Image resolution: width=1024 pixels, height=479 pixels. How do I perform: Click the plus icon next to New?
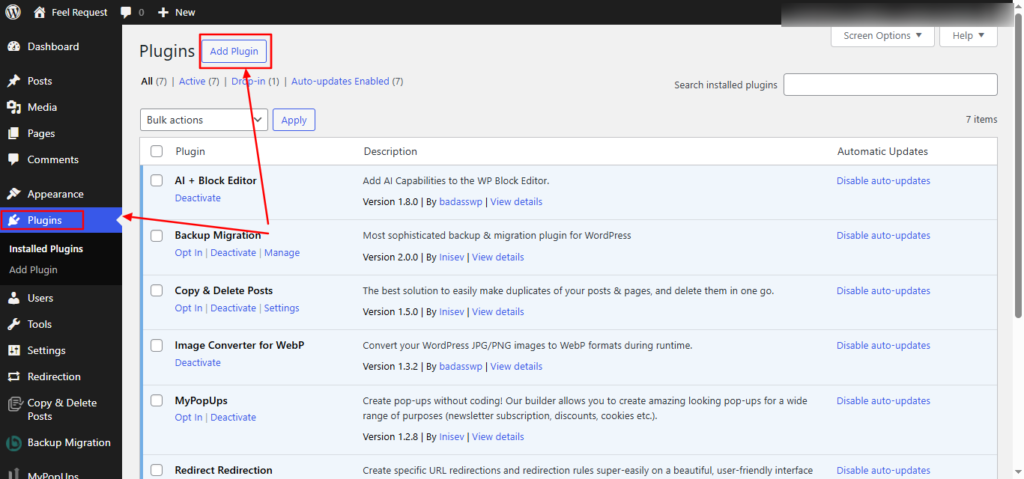[x=164, y=12]
